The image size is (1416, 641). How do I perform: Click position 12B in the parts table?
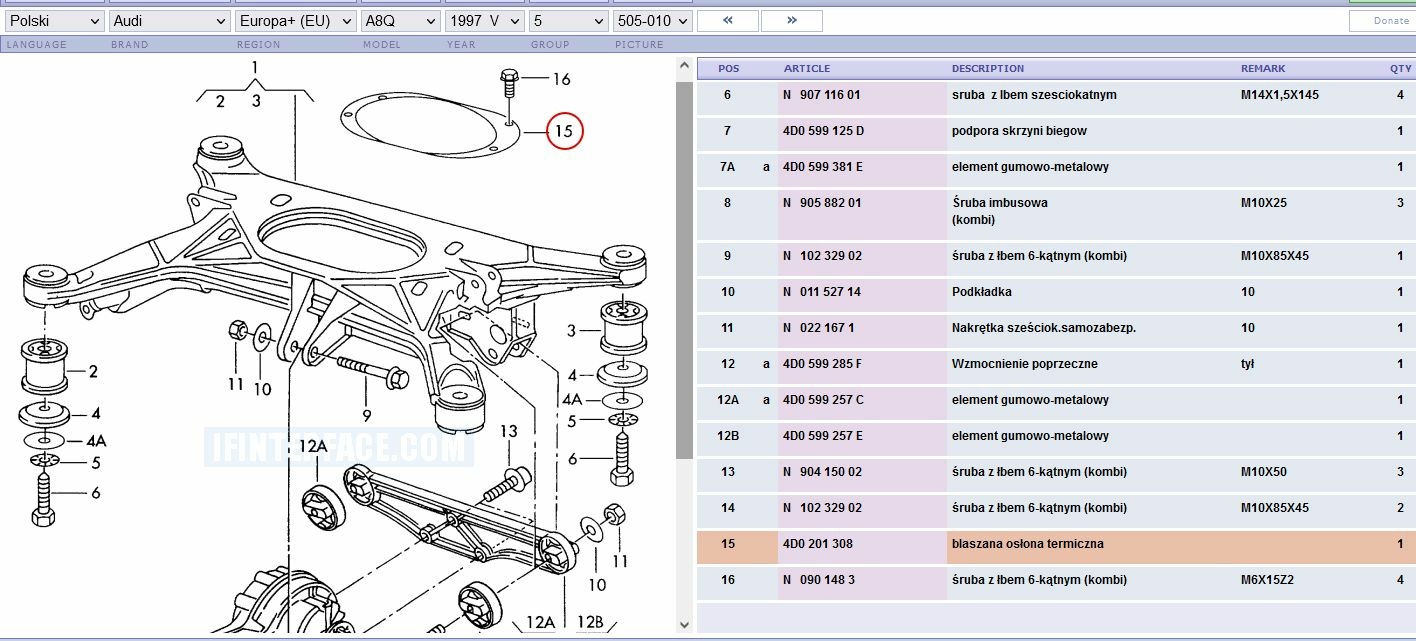tap(728, 436)
